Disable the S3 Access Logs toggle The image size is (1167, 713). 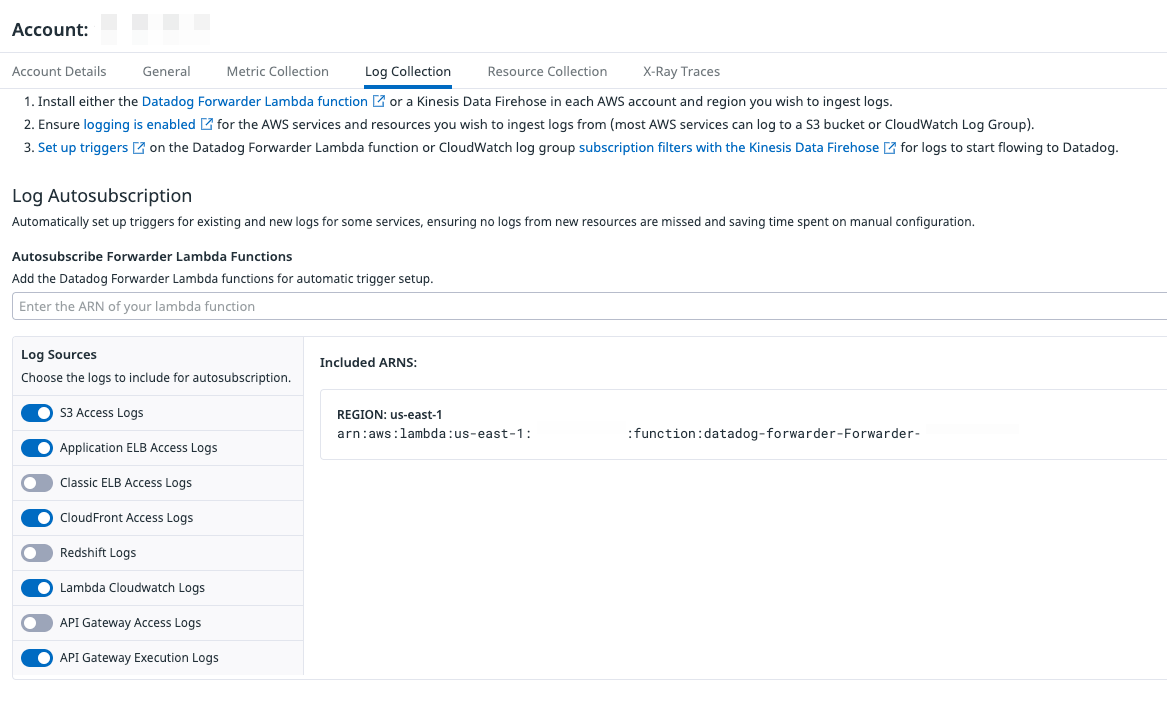[x=36, y=413]
